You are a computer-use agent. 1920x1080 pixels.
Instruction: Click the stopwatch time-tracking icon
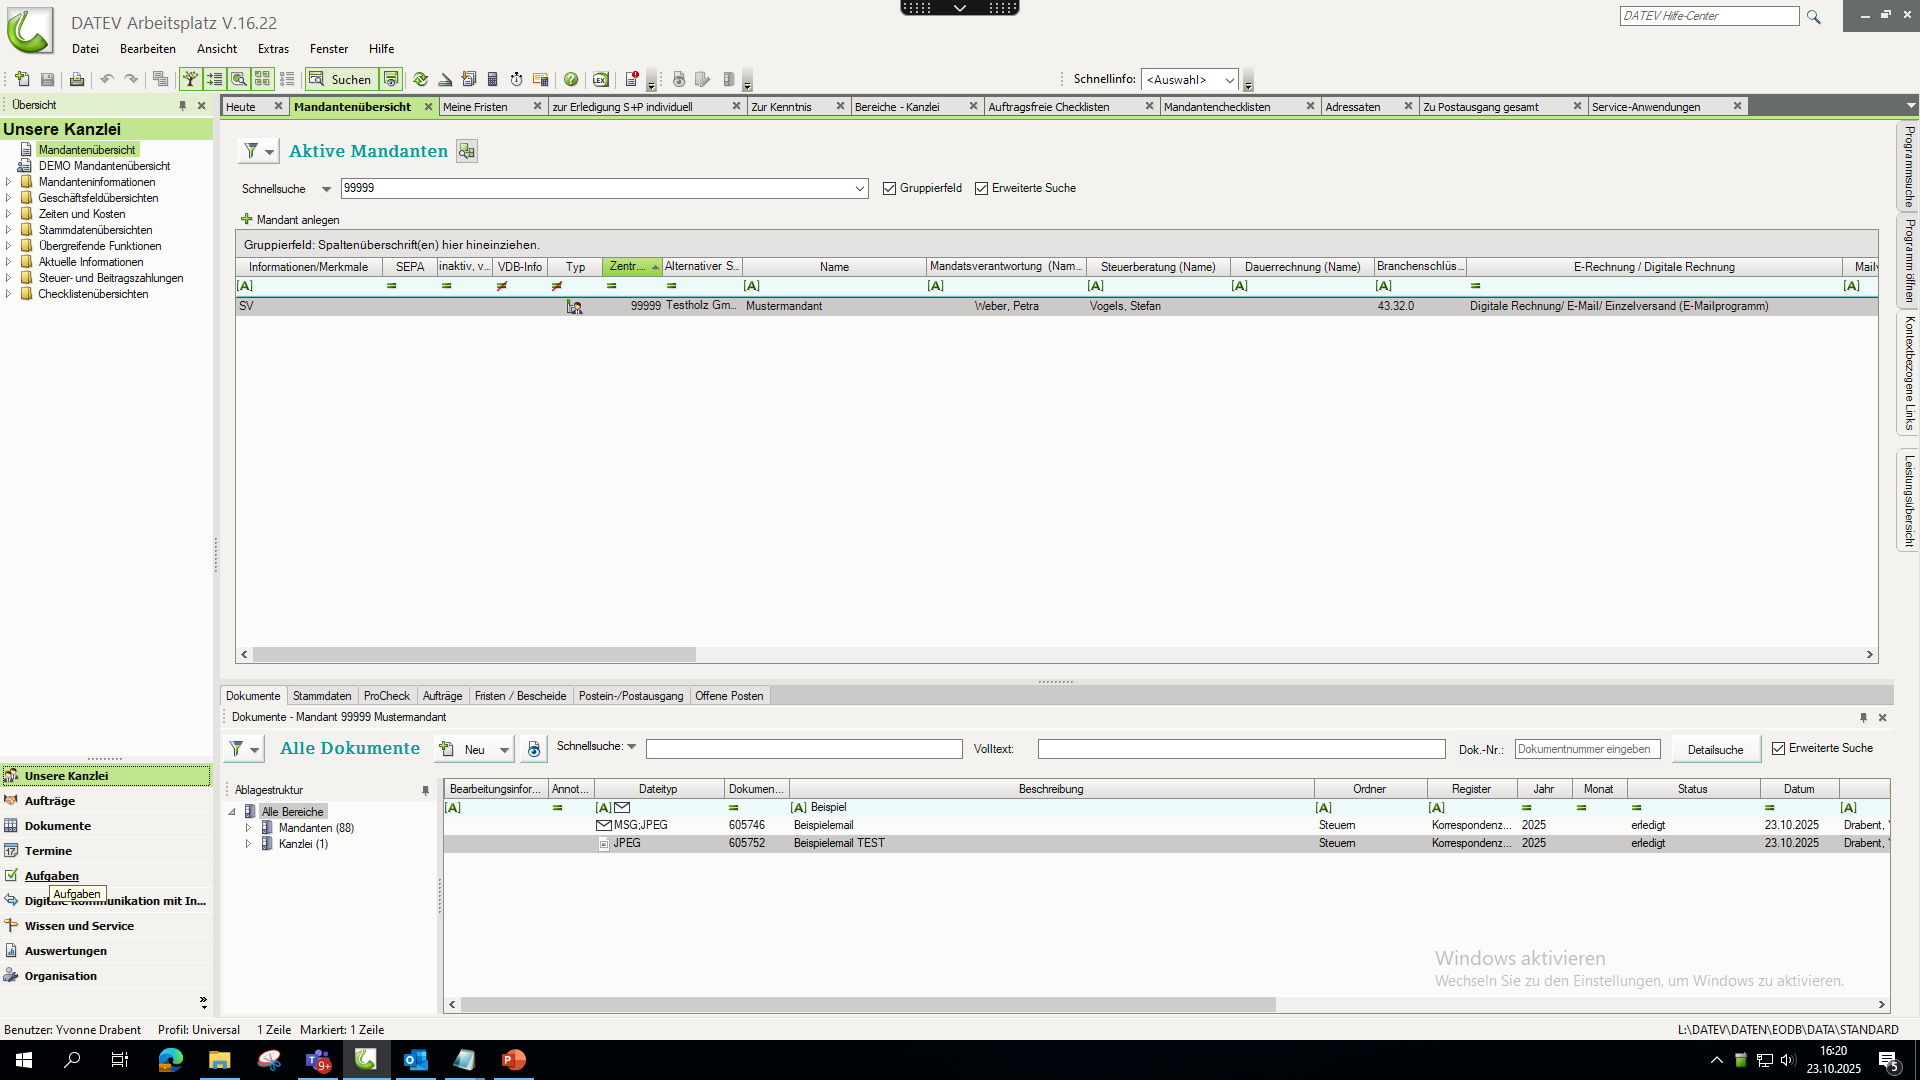[516, 79]
